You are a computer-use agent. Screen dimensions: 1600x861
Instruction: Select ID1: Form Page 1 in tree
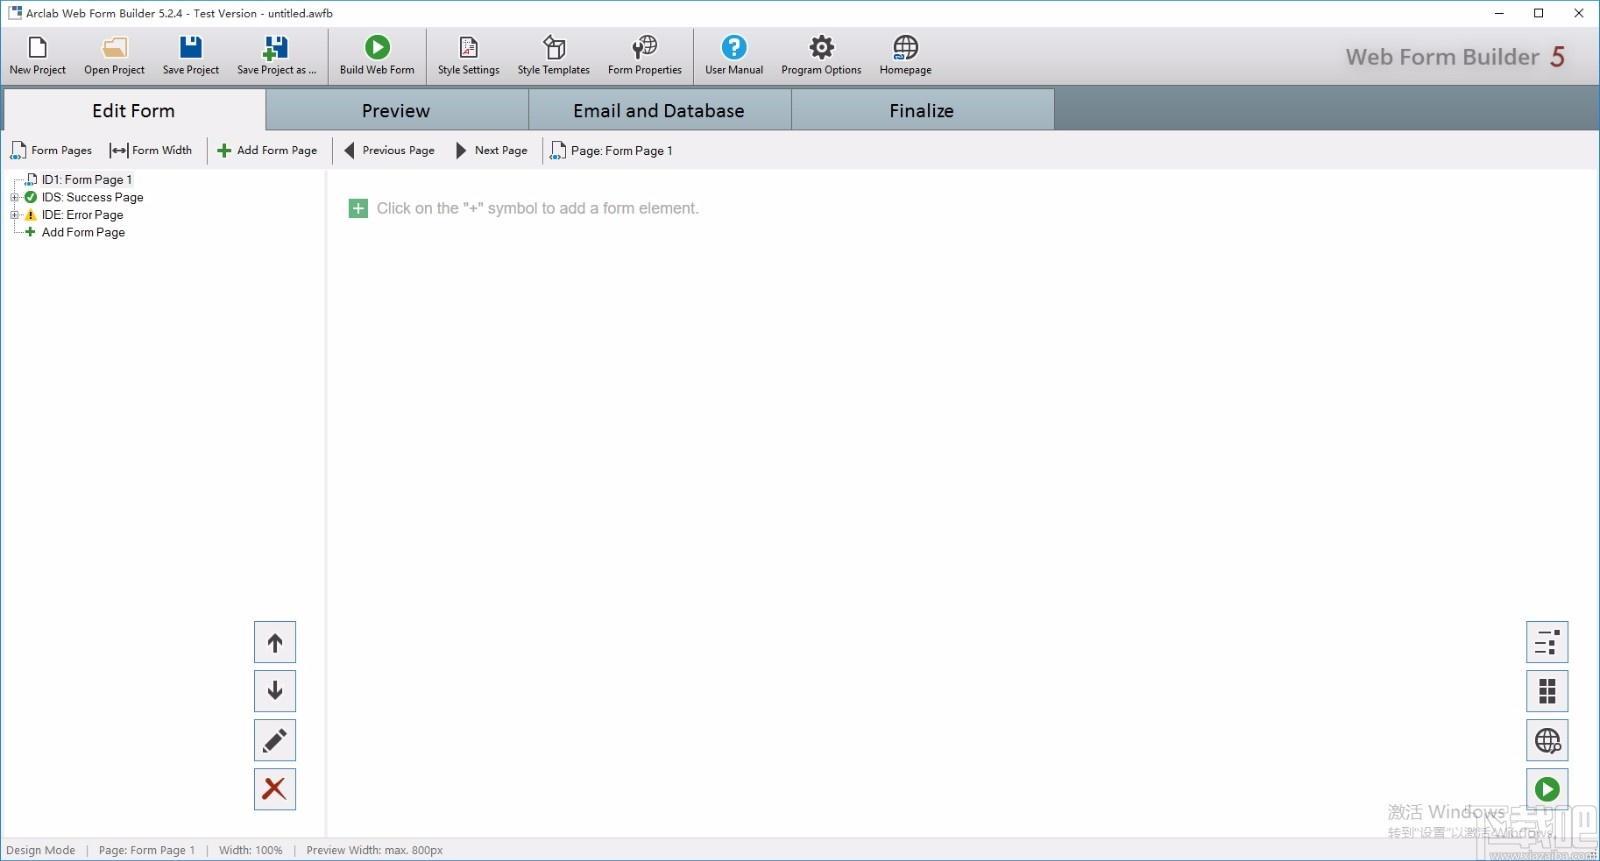point(86,180)
